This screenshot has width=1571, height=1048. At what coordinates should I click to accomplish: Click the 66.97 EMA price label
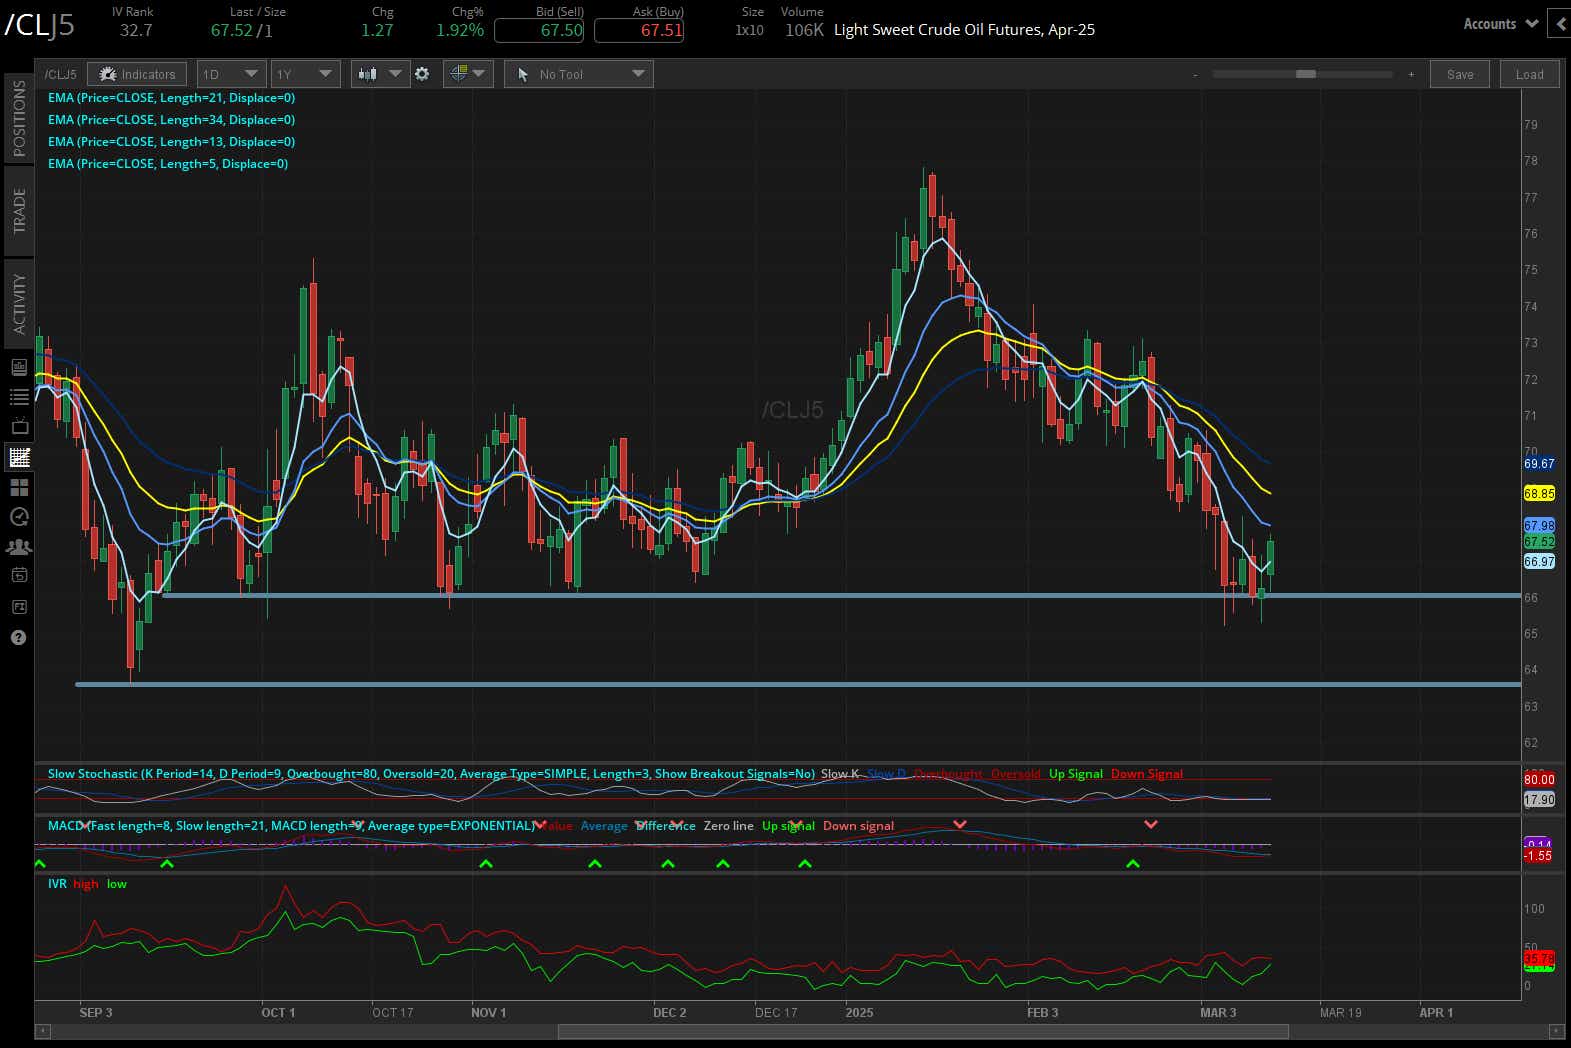pyautogui.click(x=1539, y=562)
